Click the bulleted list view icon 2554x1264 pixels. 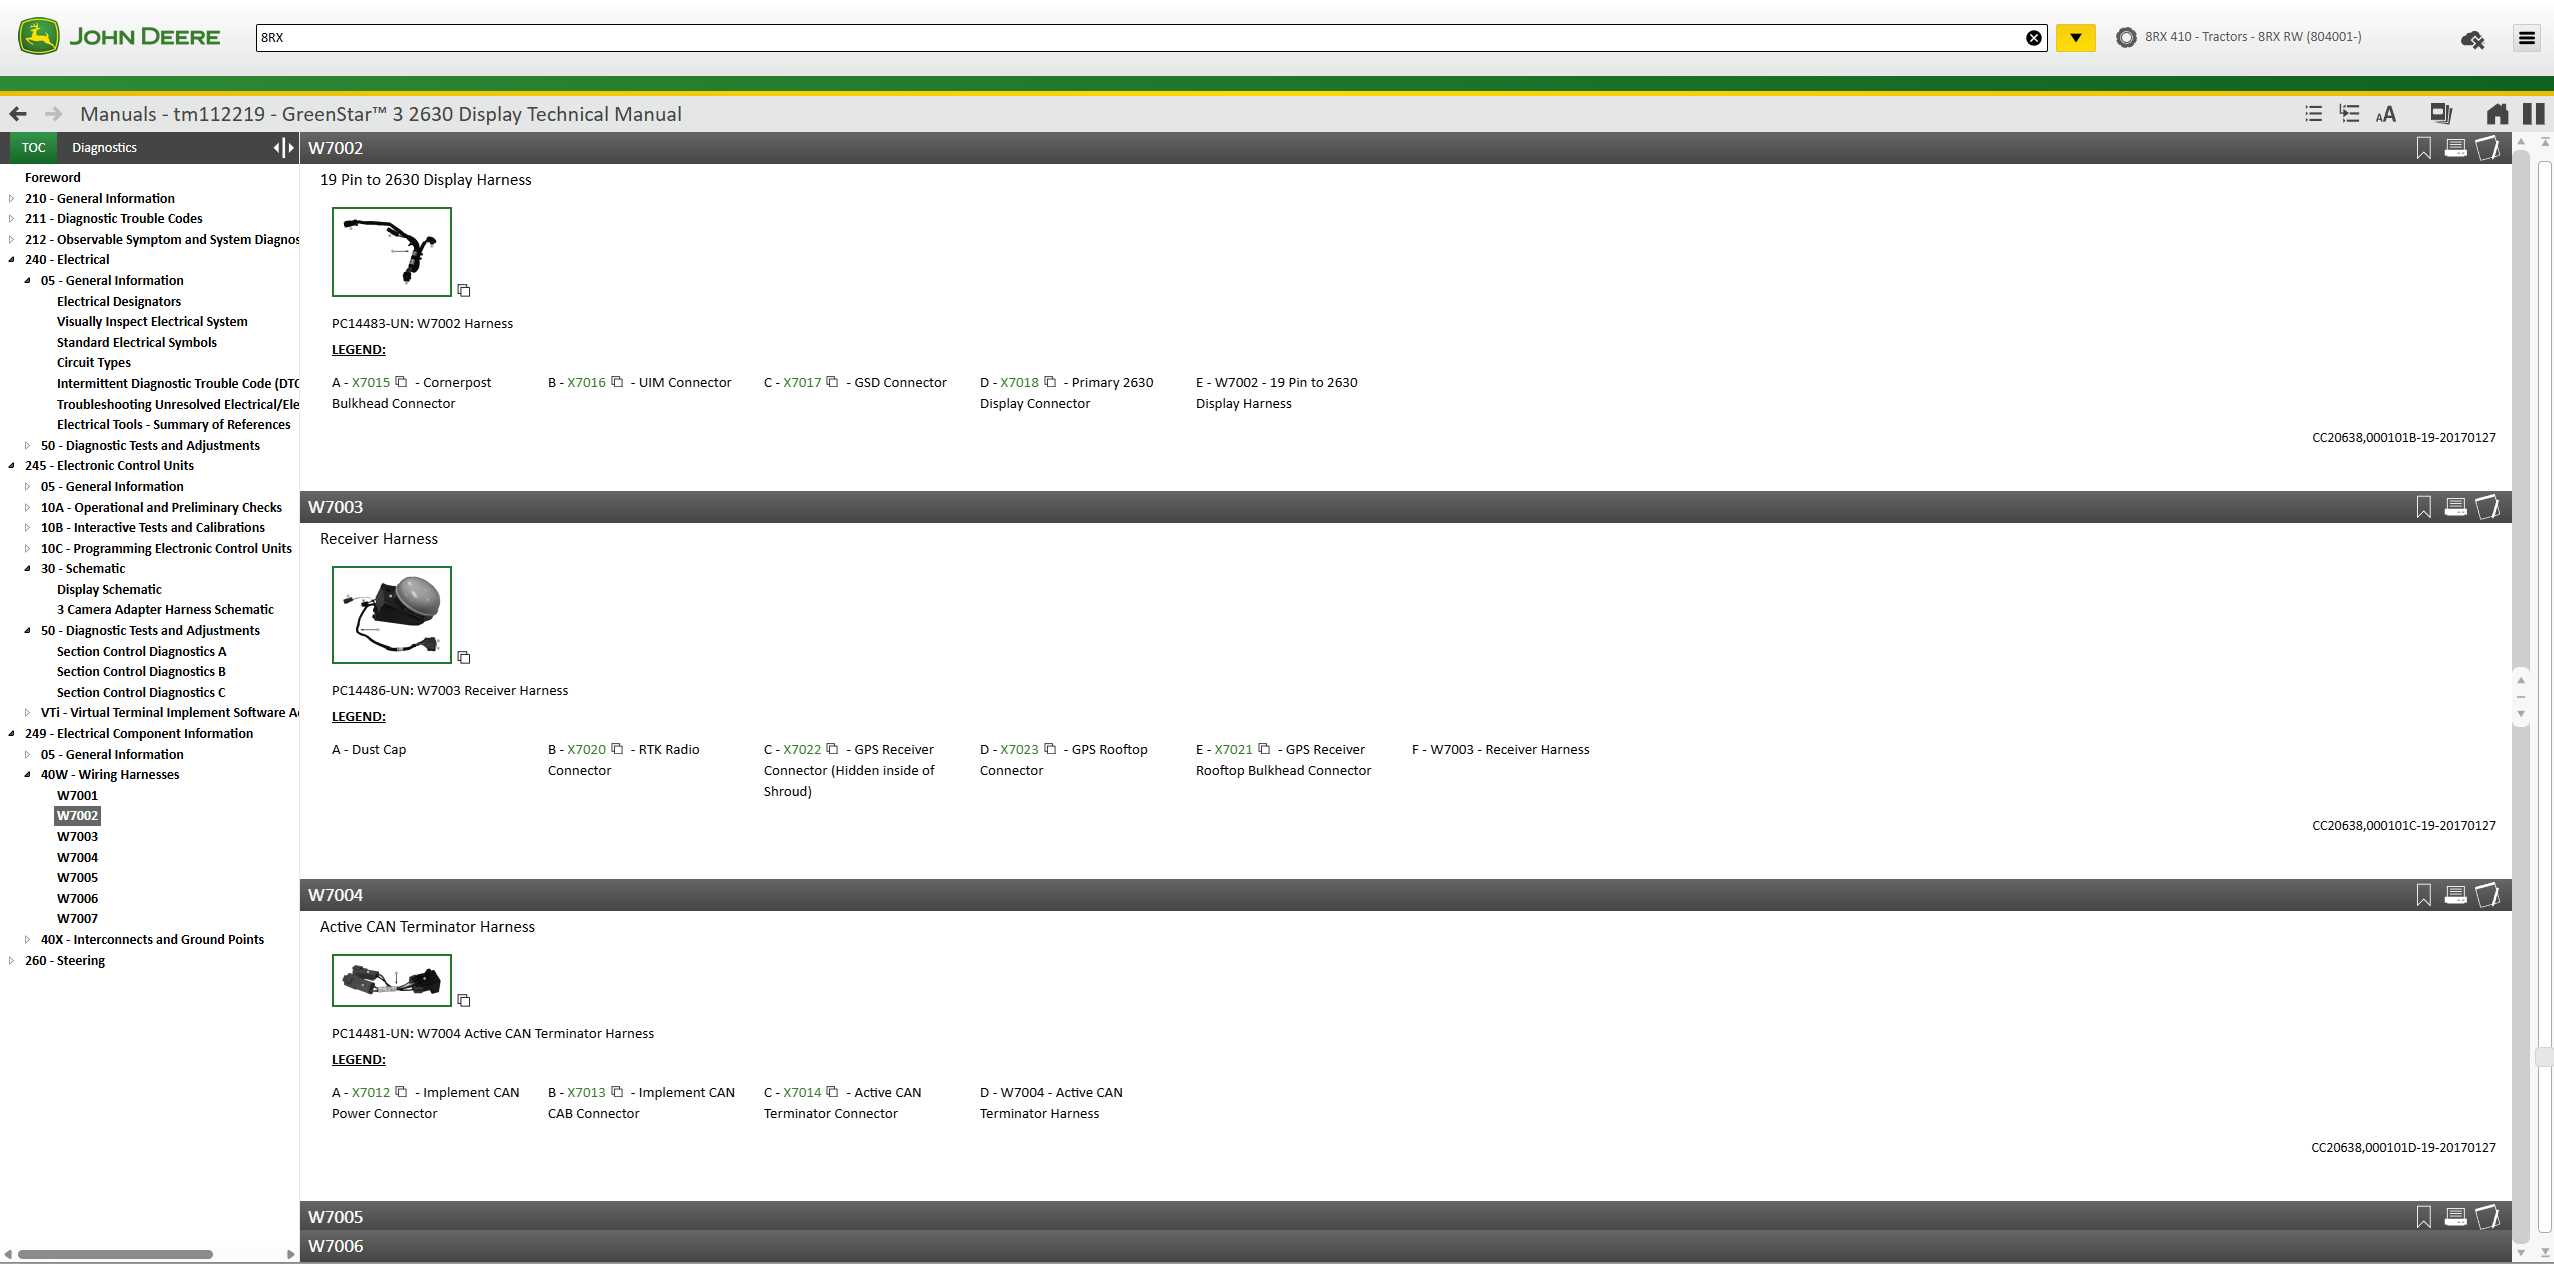(x=2313, y=114)
